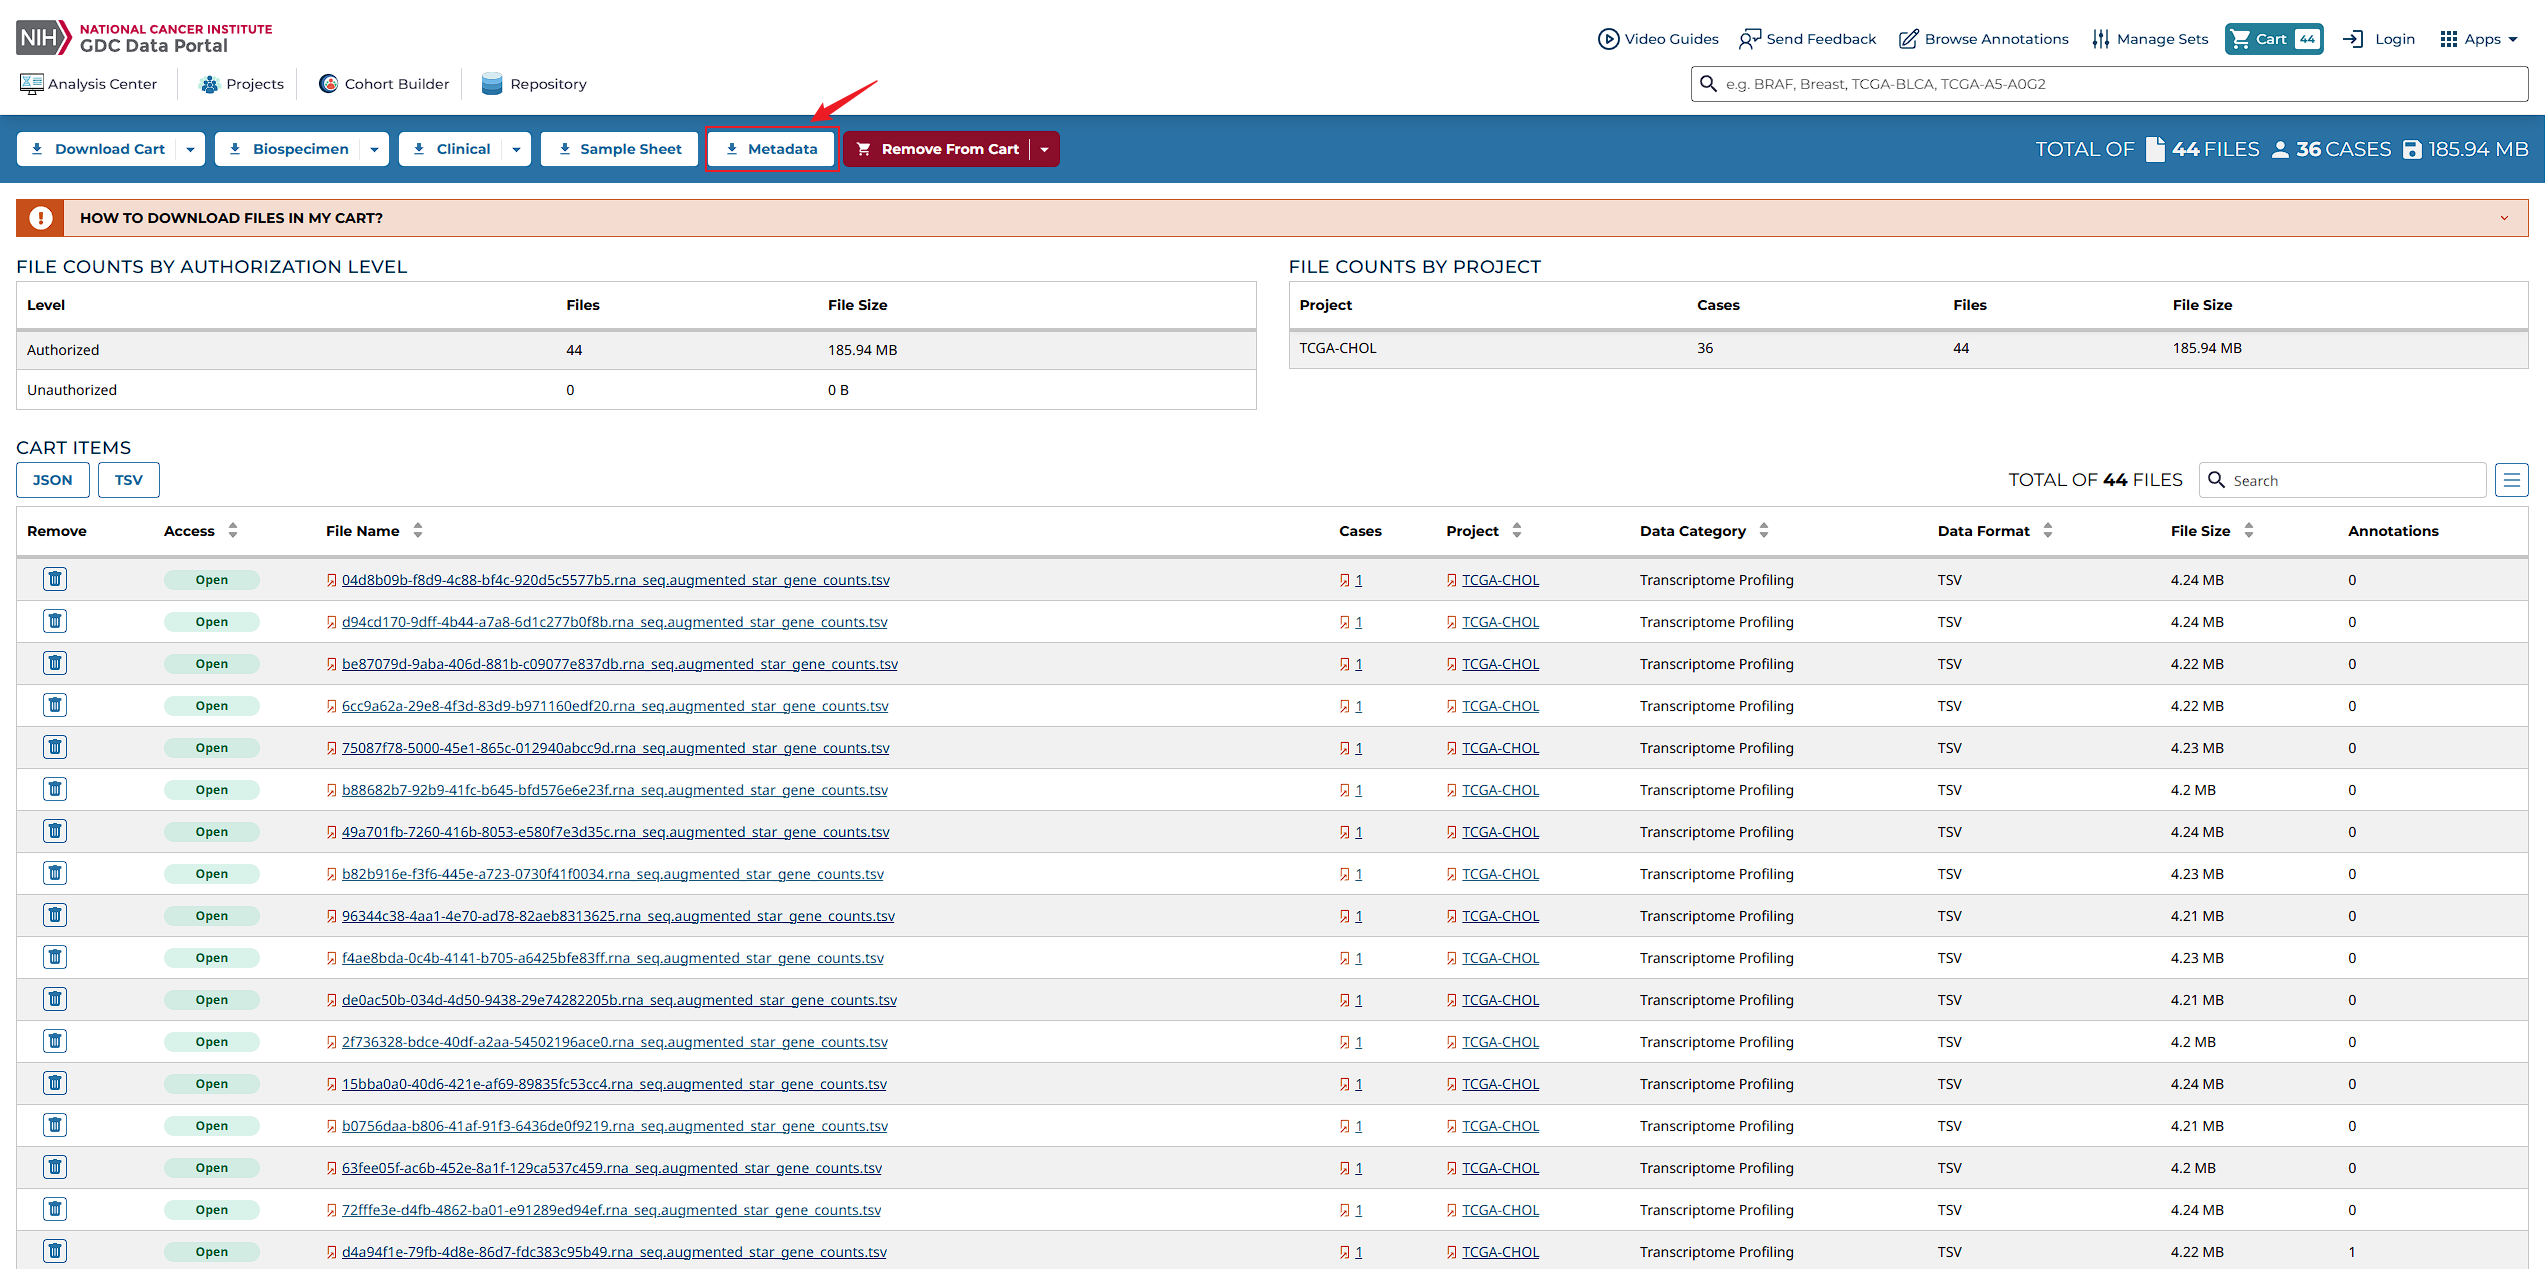Remove file b82b916e via its trash icon
Screen dimensions: 2545x1269
coord(55,873)
